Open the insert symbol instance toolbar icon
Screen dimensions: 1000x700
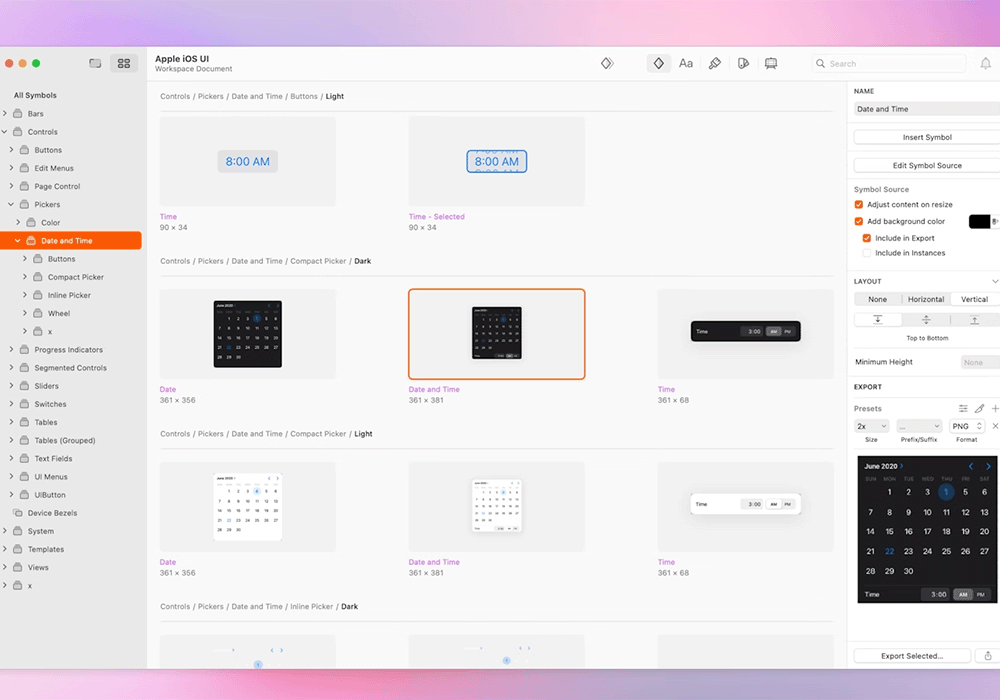click(x=607, y=63)
